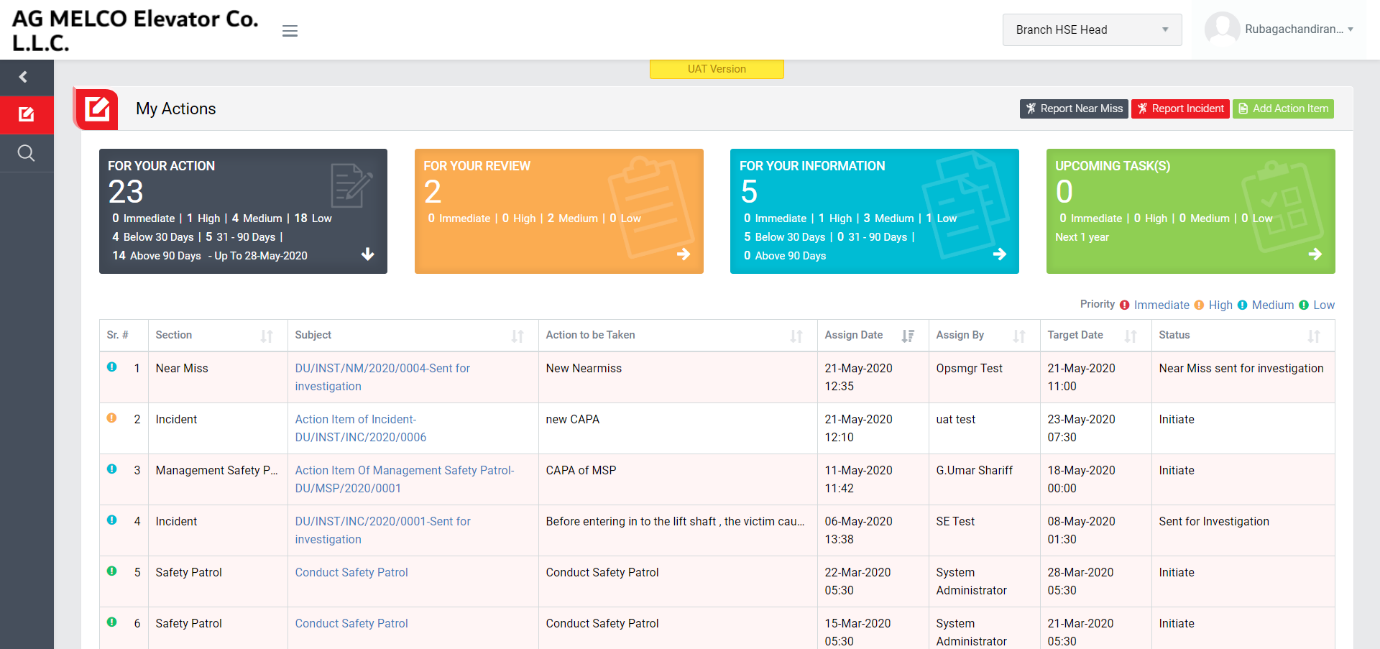
Task: Click "uat test" in Assign By column
Action: pos(956,419)
